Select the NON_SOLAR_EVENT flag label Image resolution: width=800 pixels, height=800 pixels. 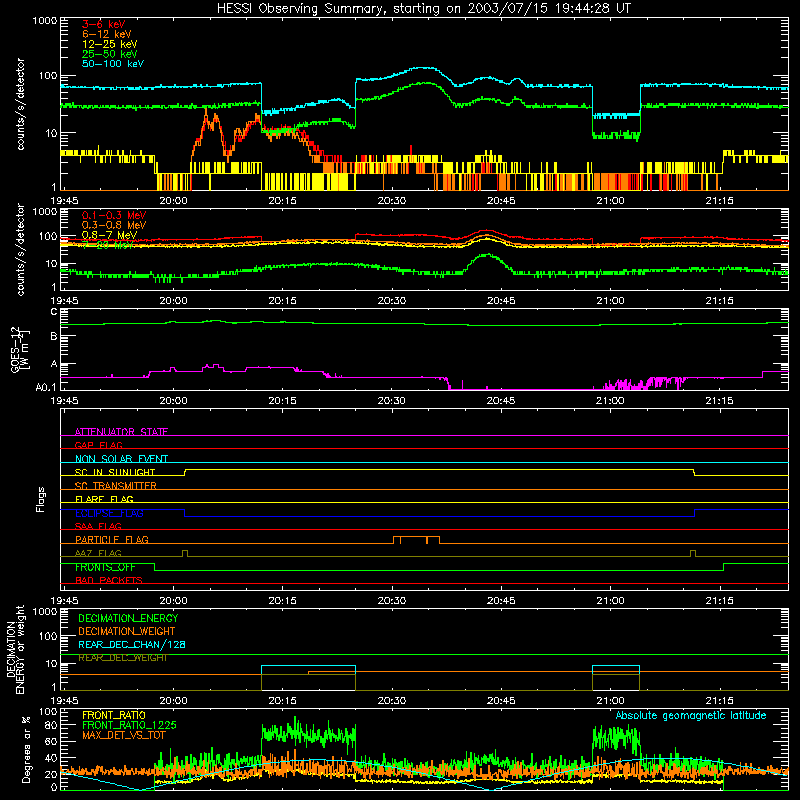coord(121,459)
